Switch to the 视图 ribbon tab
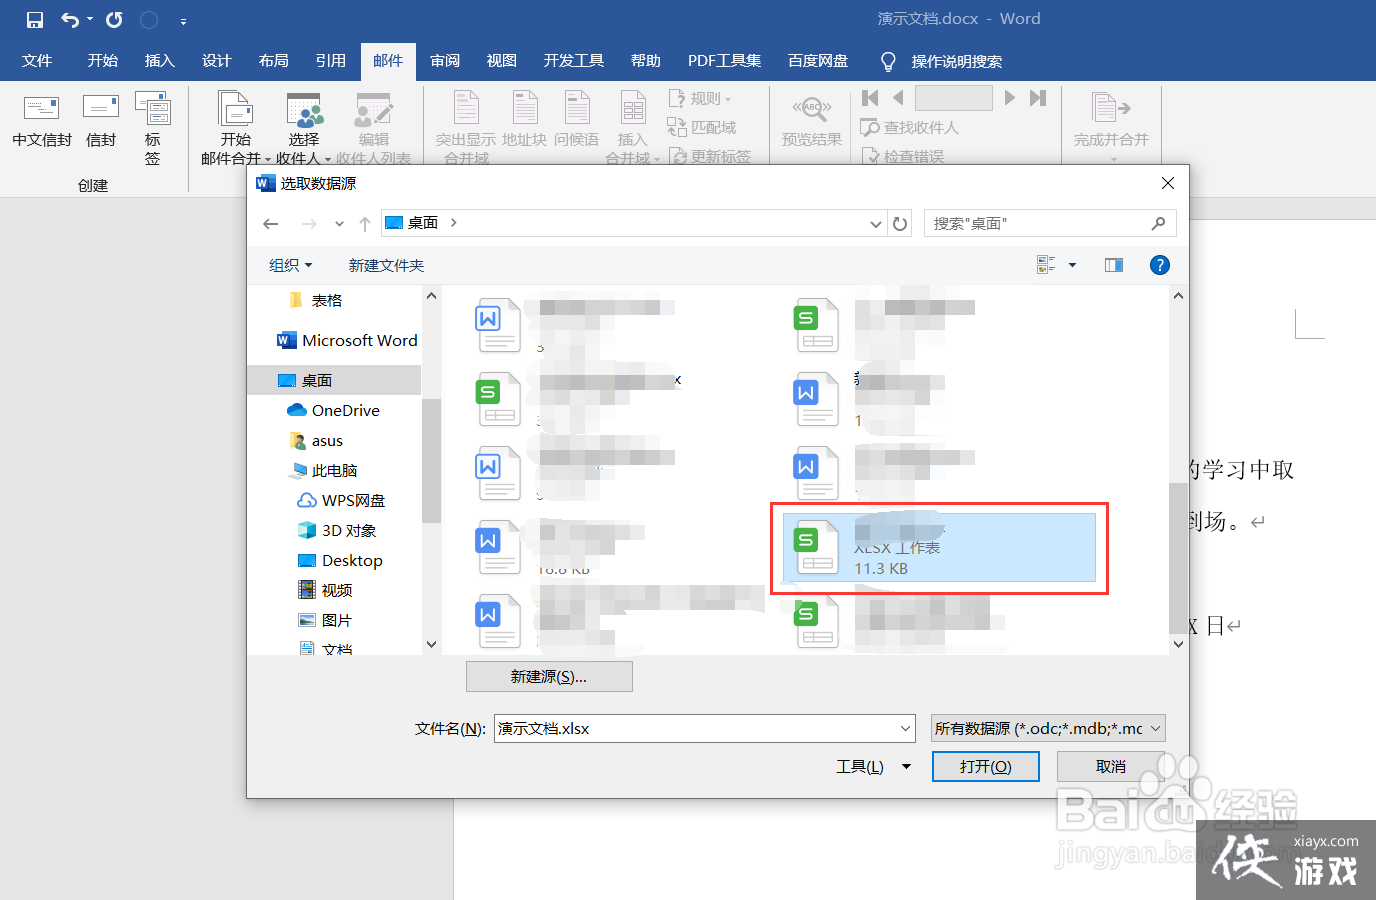 [501, 61]
